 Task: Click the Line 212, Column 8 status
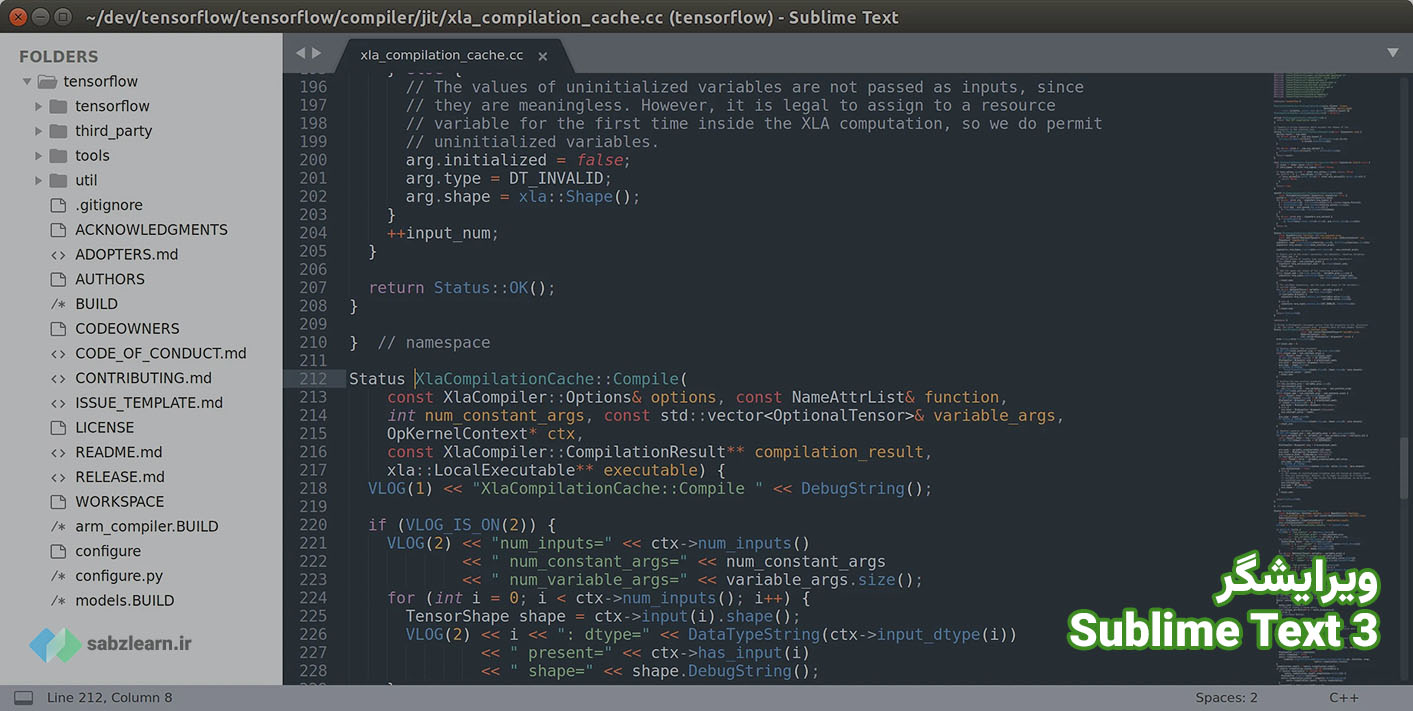tap(109, 698)
